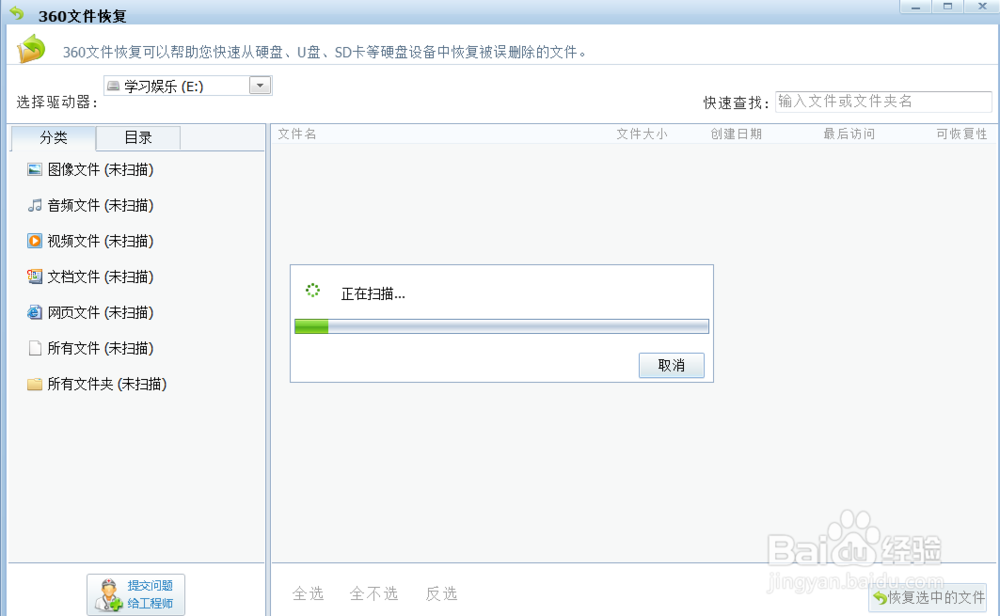Click the engineer avatar on 提交问题 button

pyautogui.click(x=107, y=594)
